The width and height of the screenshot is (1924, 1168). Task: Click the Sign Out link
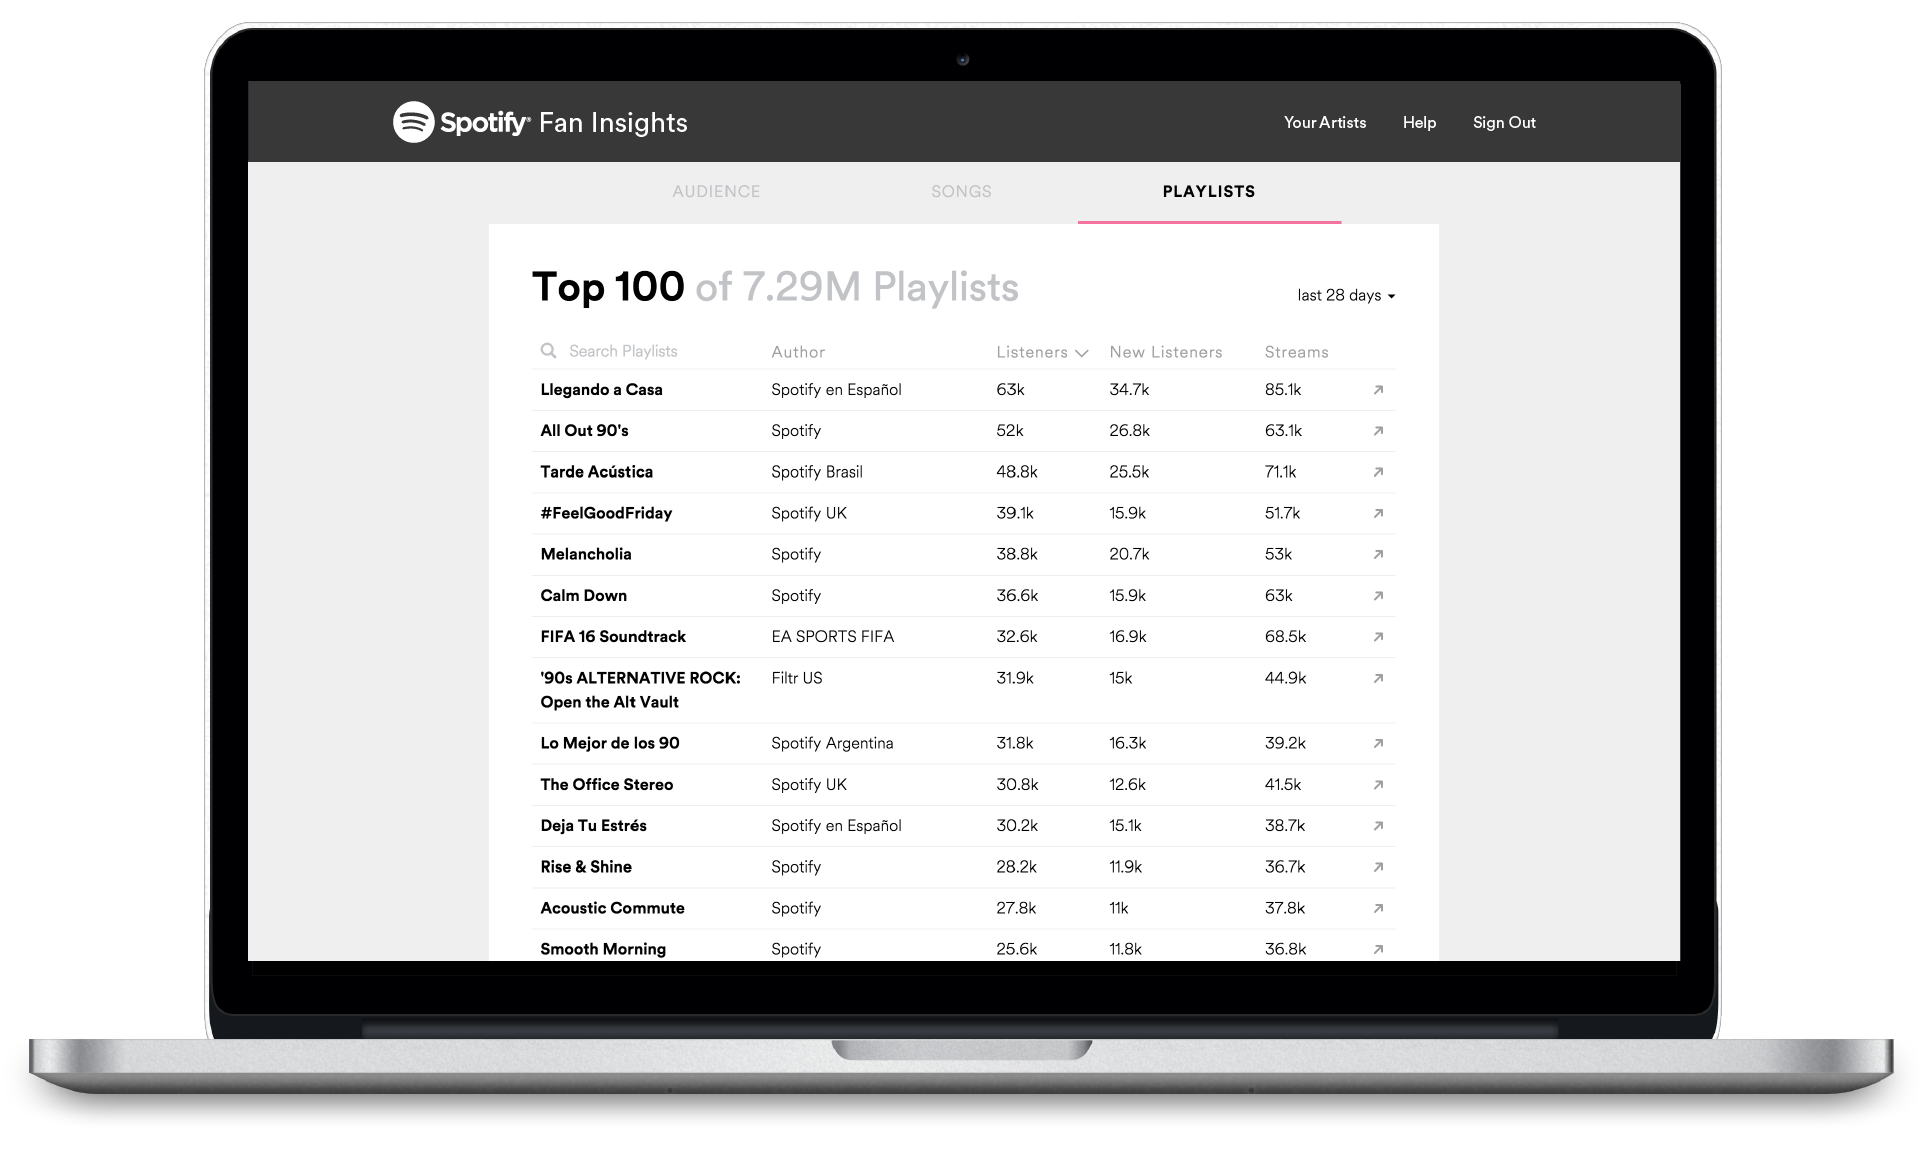point(1503,122)
